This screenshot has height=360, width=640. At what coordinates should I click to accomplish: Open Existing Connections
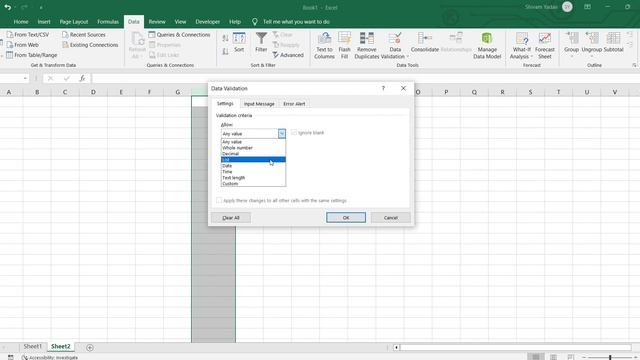(x=90, y=45)
